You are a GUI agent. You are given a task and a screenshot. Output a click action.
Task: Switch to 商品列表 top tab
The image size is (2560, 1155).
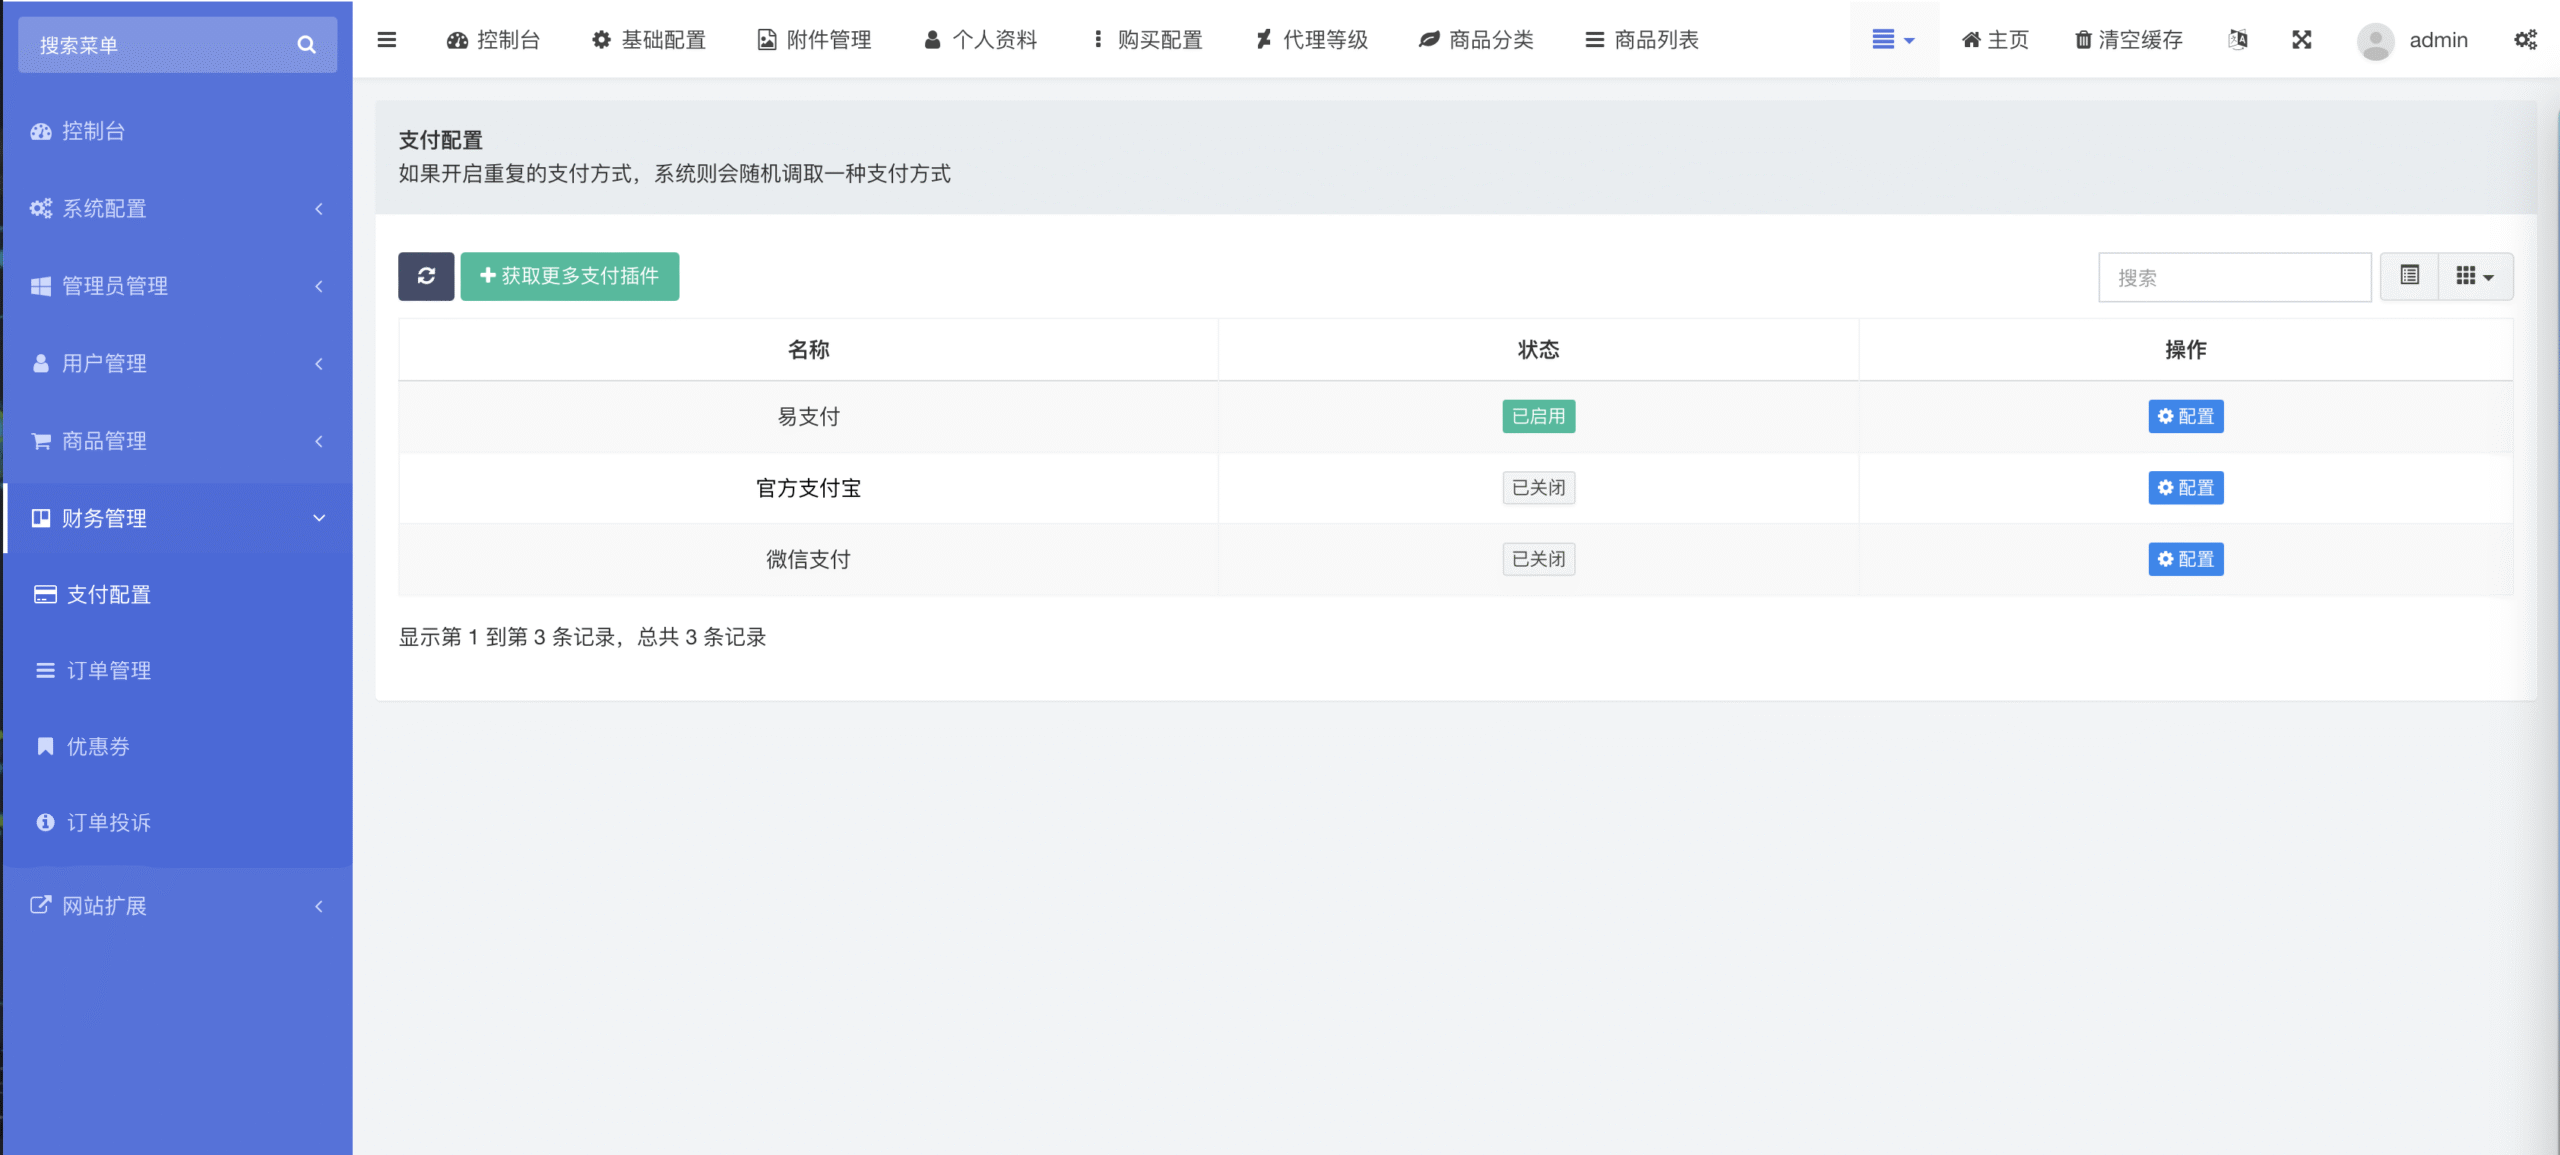coord(1642,40)
